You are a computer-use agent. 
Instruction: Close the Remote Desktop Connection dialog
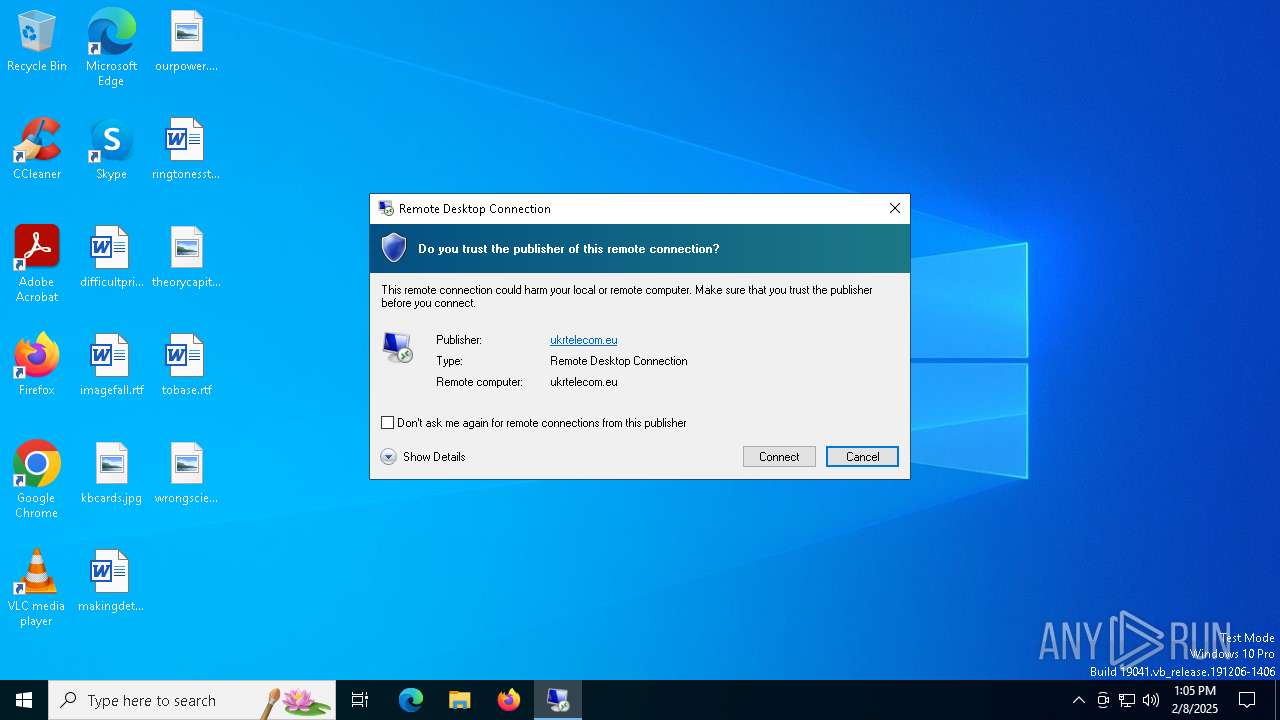tap(895, 208)
